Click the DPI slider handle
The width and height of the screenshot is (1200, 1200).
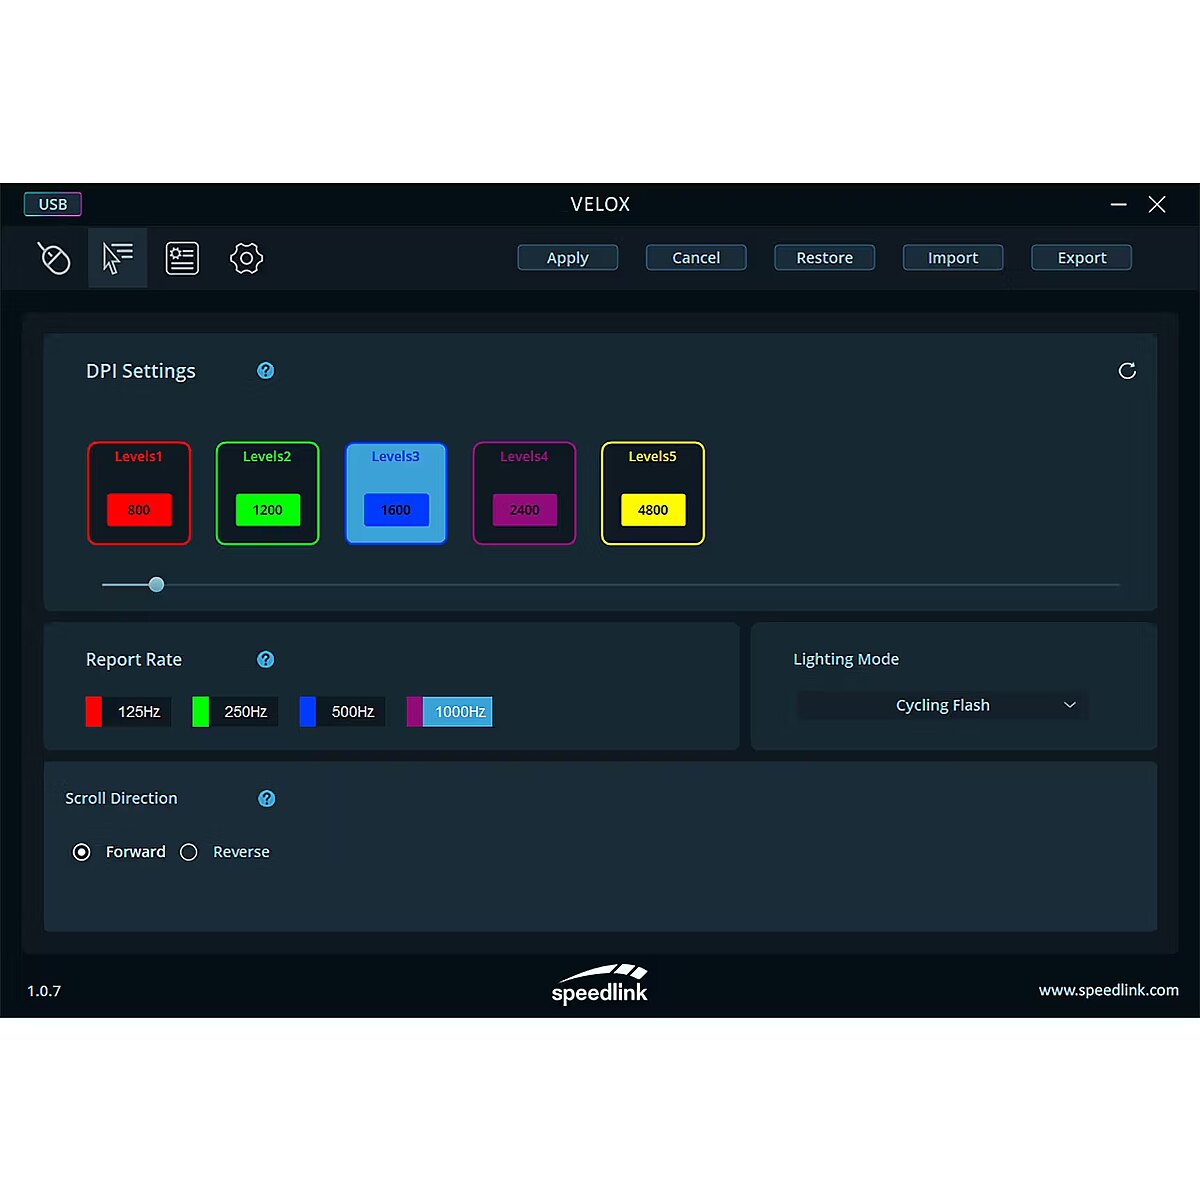coord(157,585)
